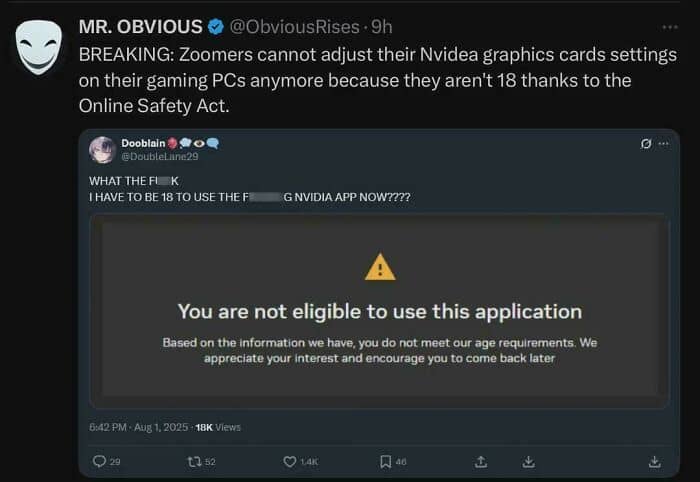Click the Grok icon on quoted tweet
Viewport: 700px width, 482px height.
[x=647, y=144]
